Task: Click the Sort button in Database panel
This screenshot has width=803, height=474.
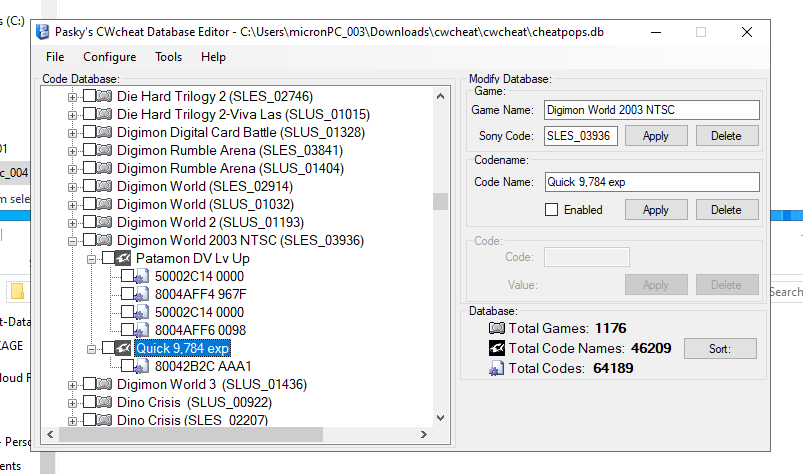Action: [720, 349]
